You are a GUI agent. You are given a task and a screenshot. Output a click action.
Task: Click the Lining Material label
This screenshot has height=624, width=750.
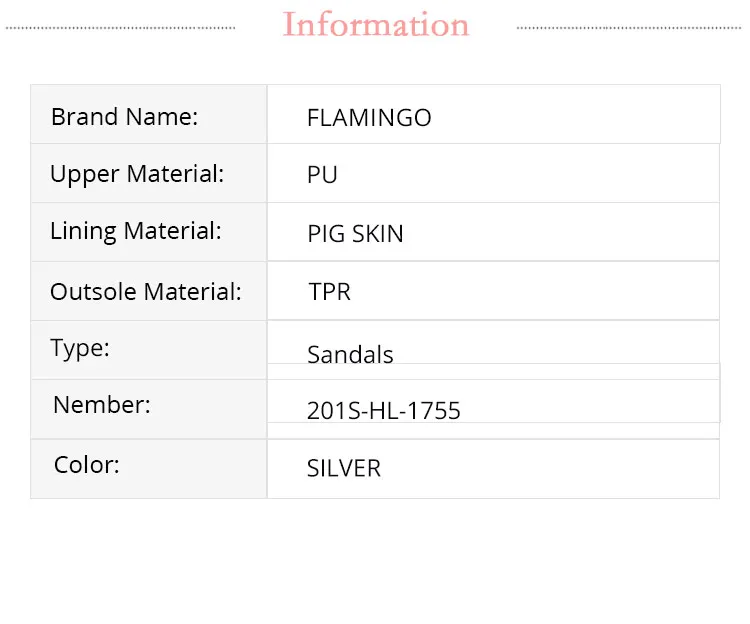coord(136,231)
